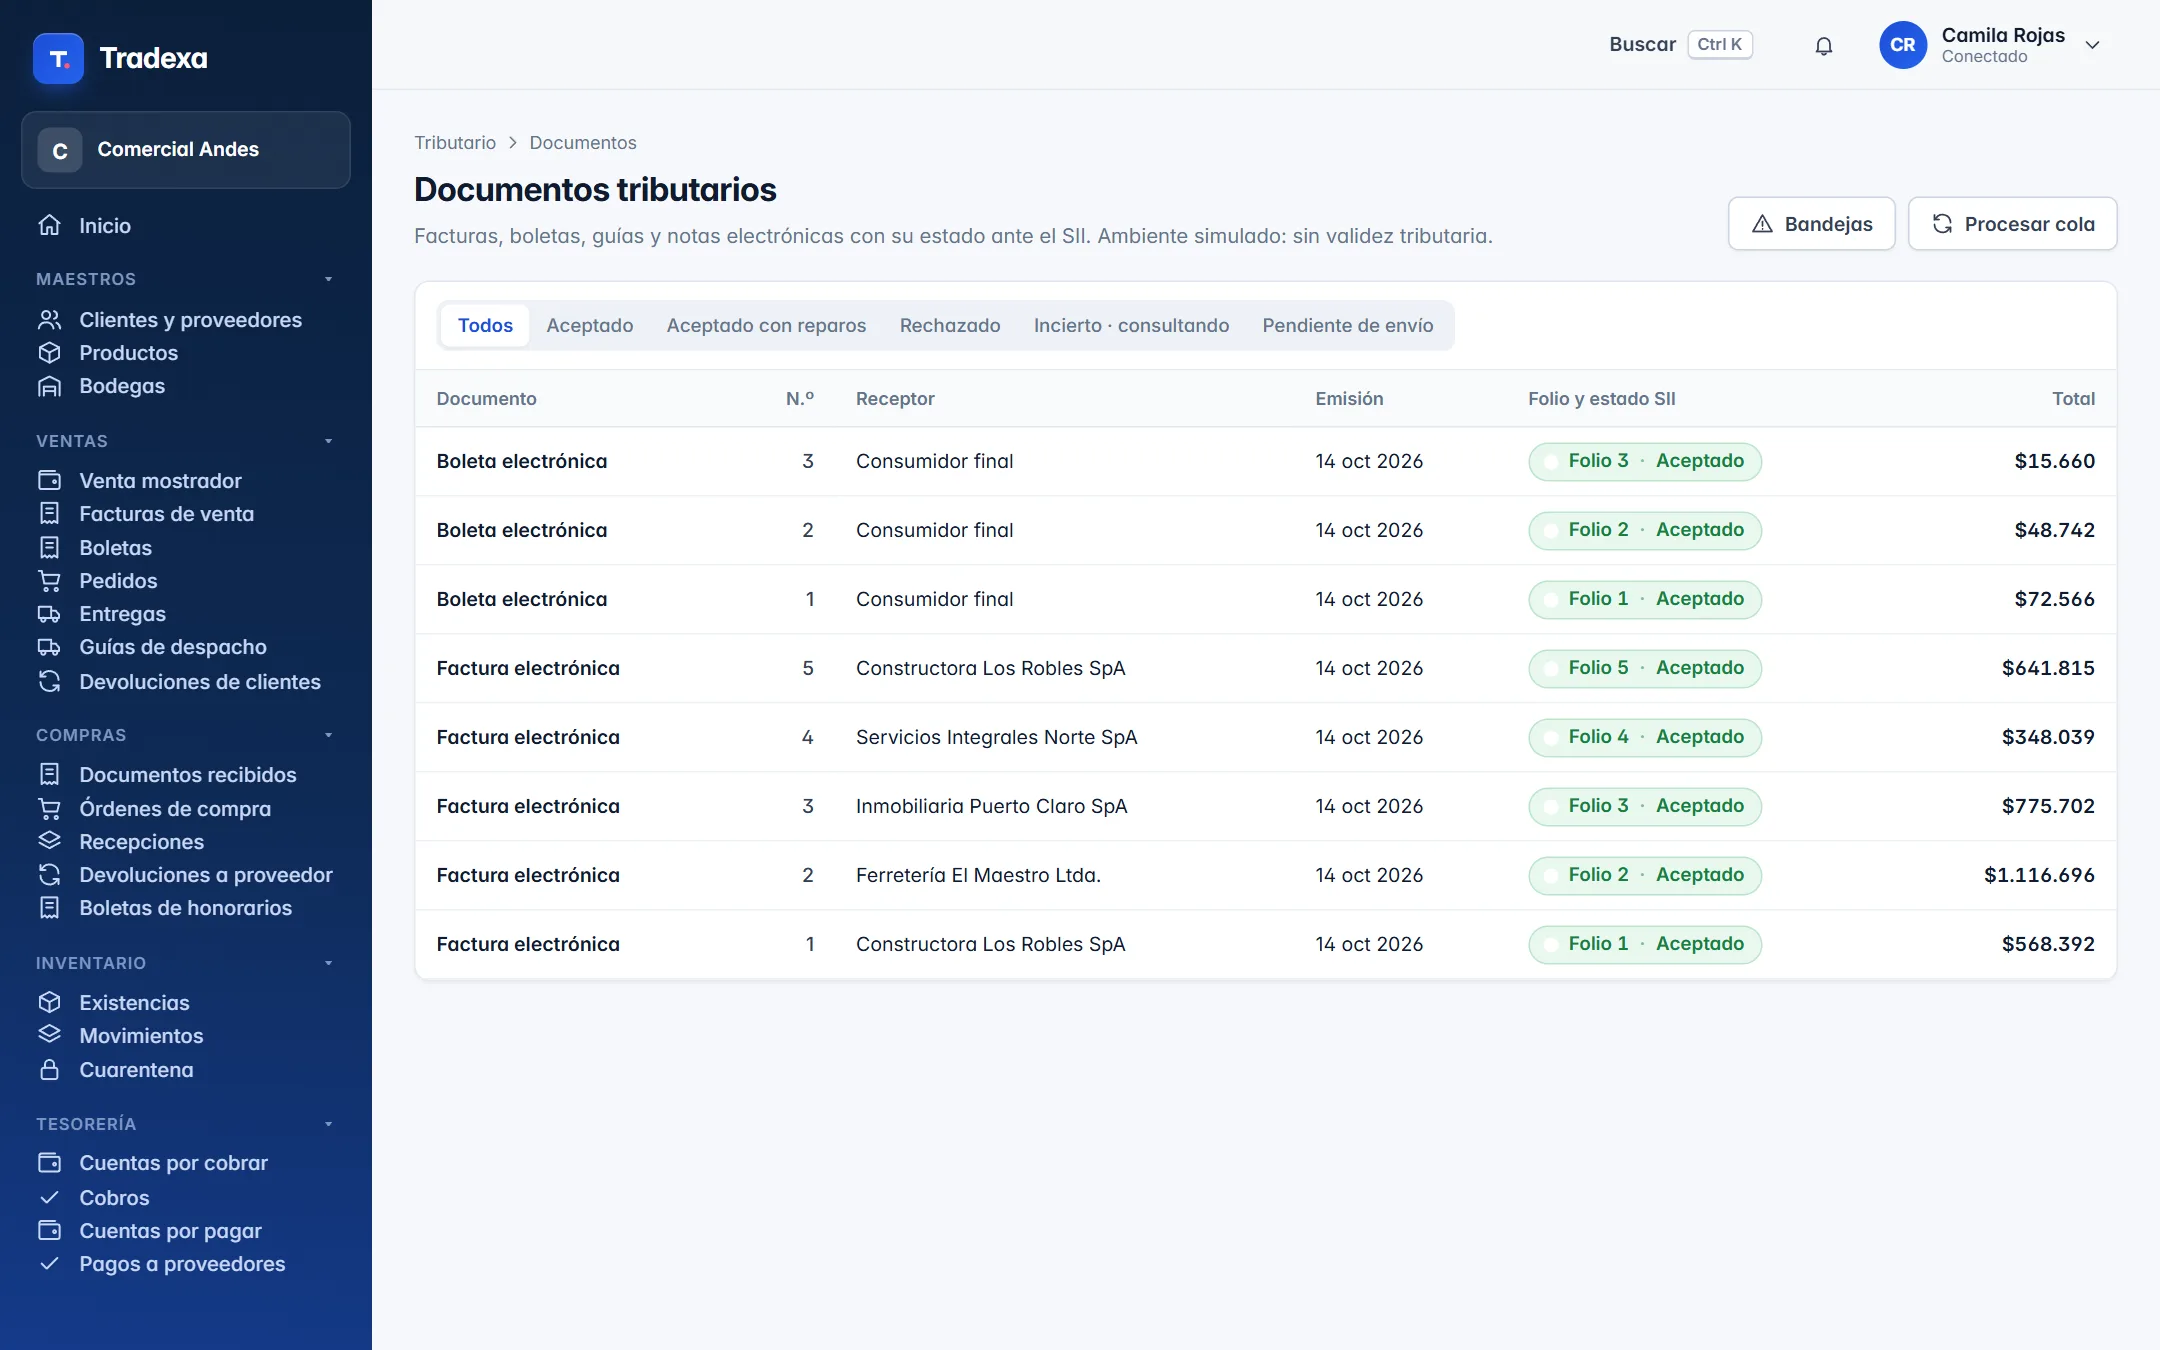
Task: Open Facturas de venta in sidebar
Action: 167,514
